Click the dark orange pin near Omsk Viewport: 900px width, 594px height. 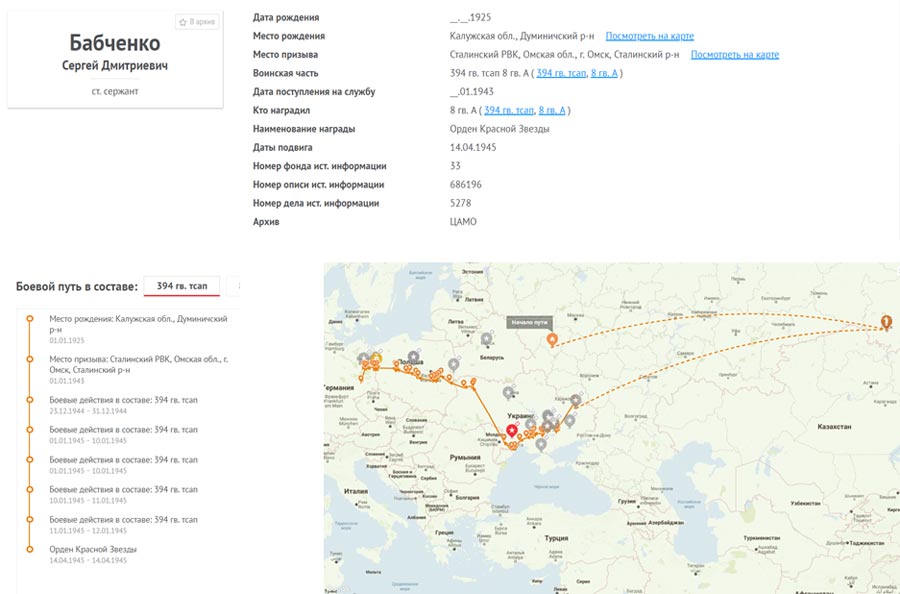pos(885,321)
